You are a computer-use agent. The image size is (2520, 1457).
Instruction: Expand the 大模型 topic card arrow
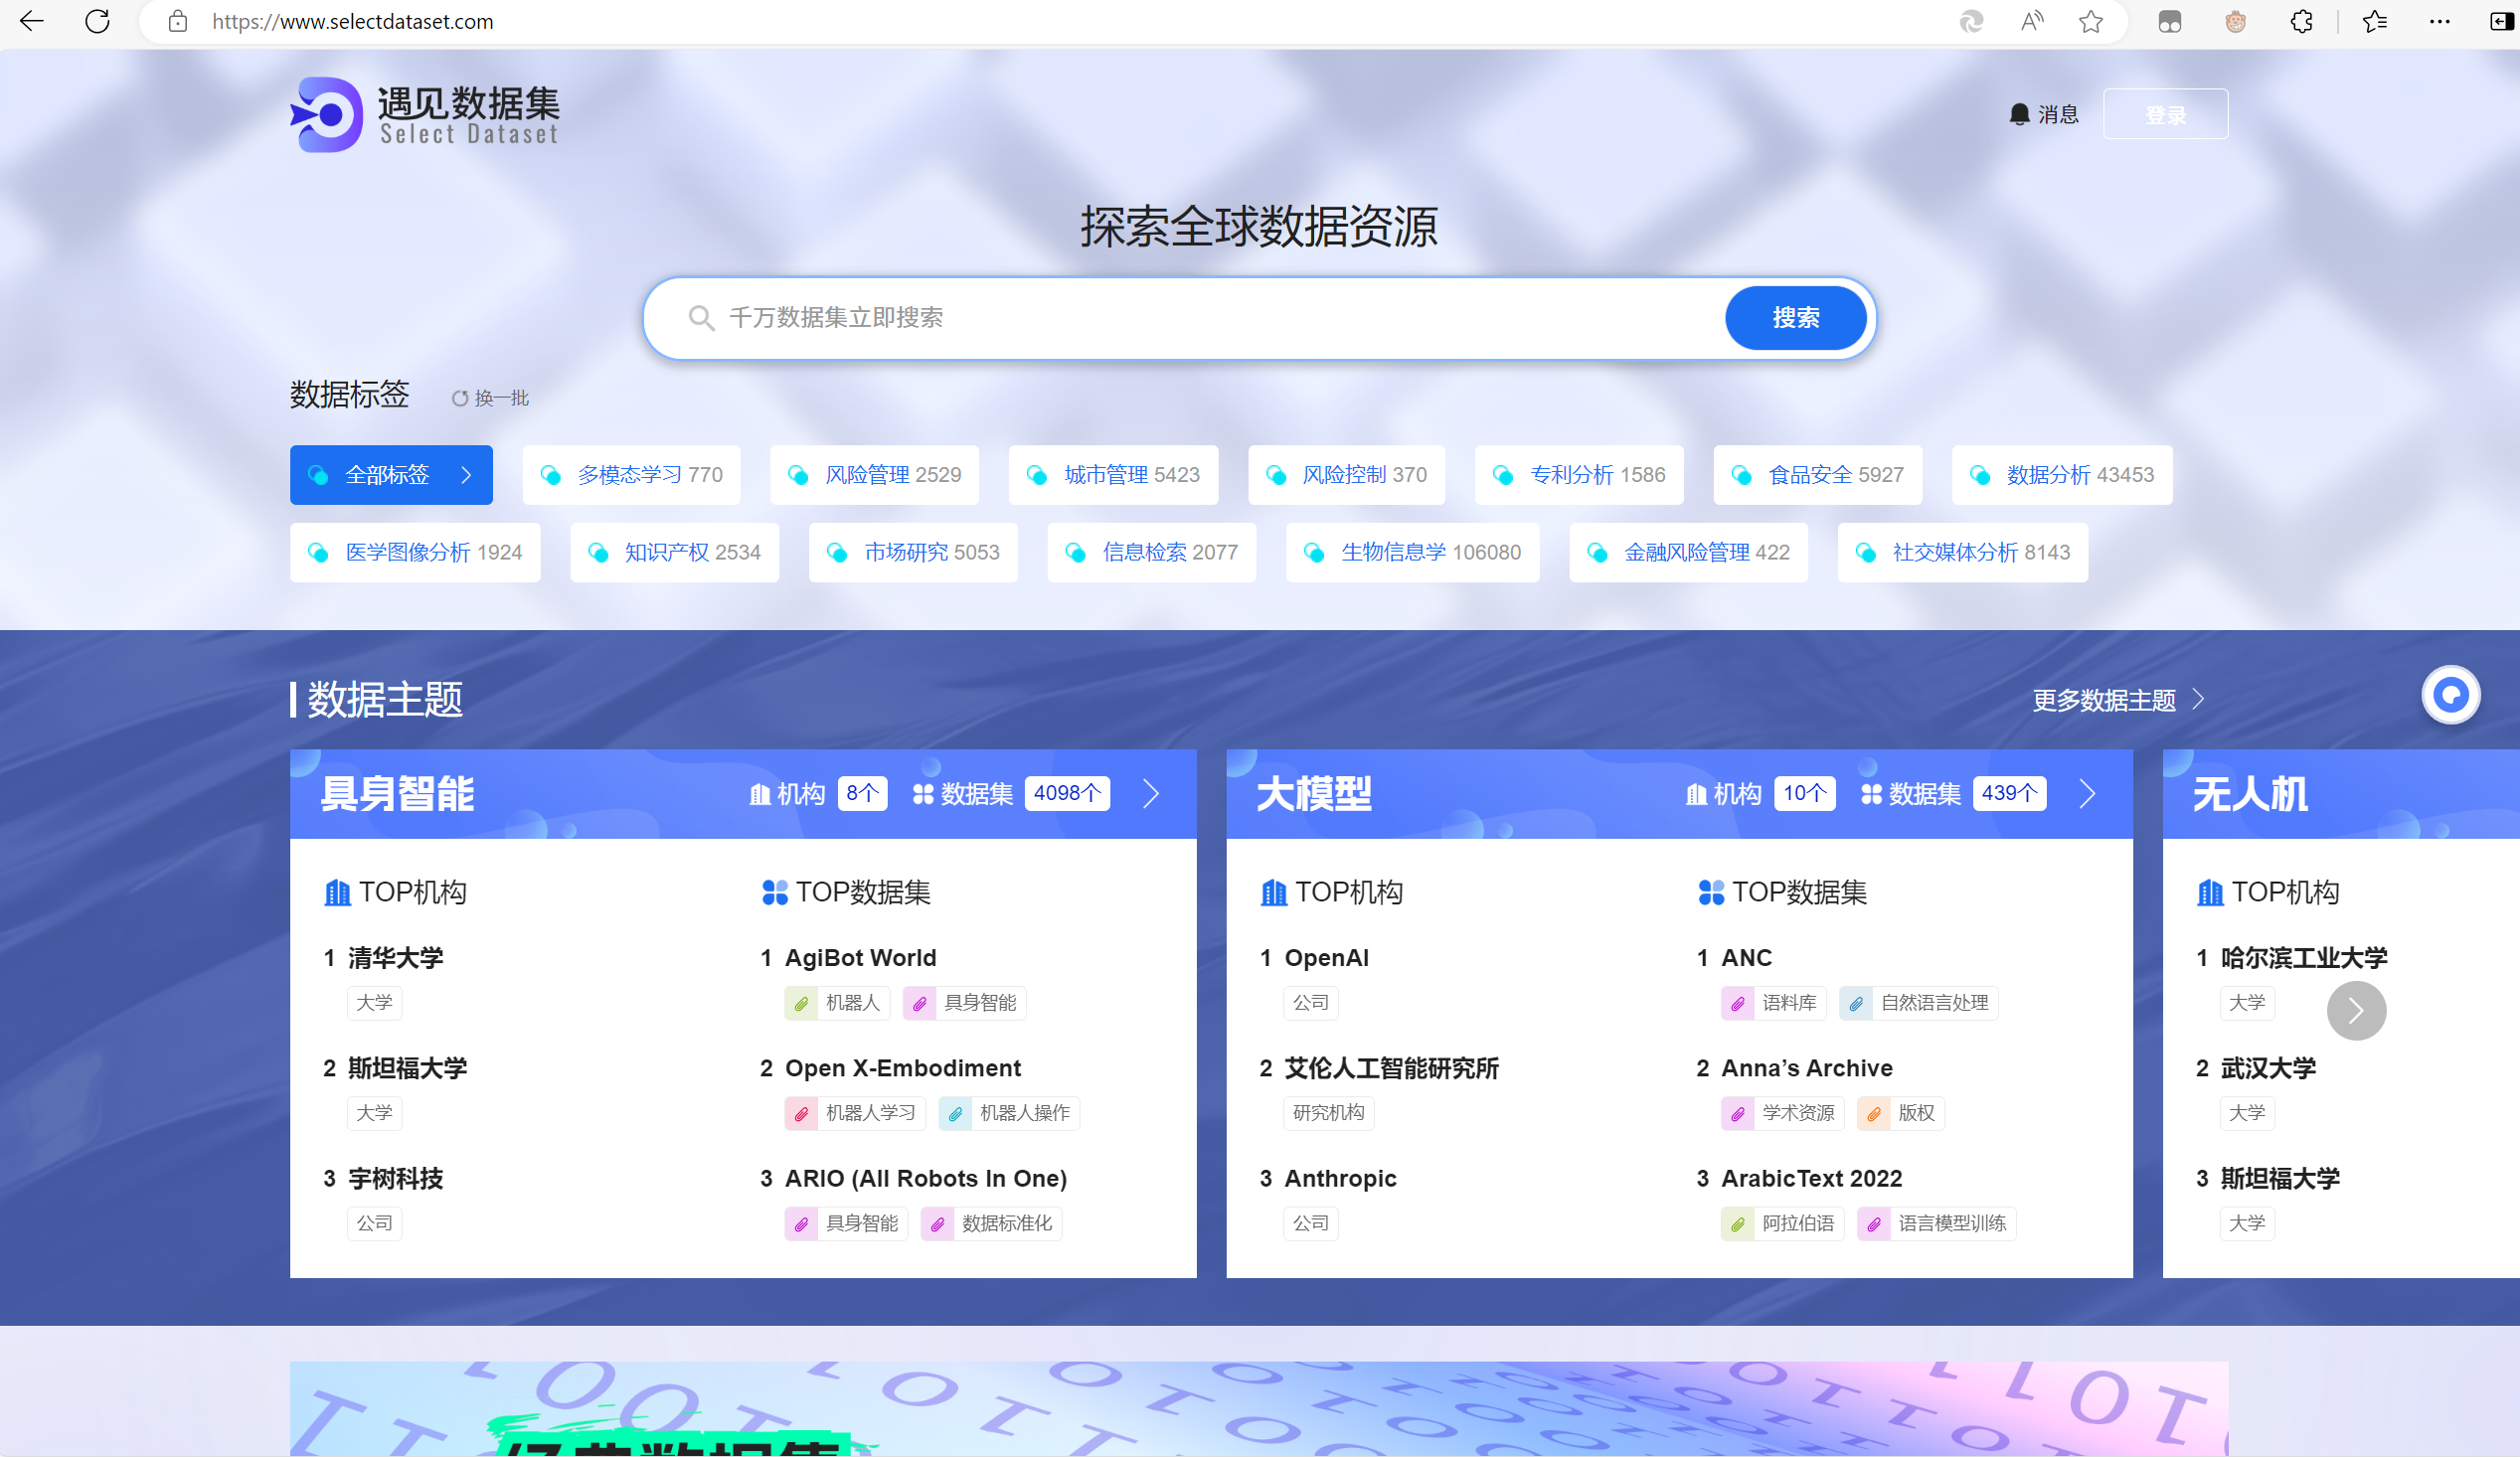[2087, 794]
